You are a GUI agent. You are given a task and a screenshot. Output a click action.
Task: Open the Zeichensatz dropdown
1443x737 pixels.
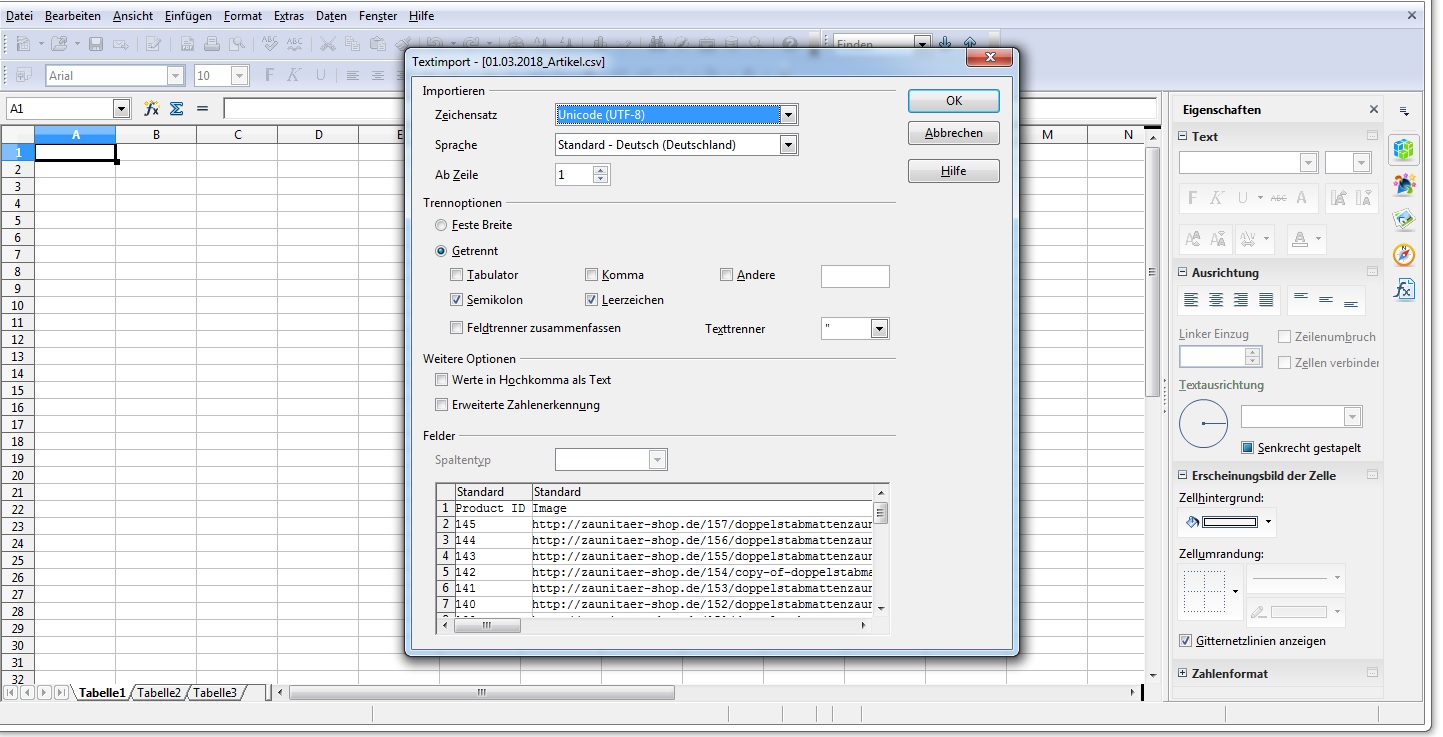[x=788, y=115]
